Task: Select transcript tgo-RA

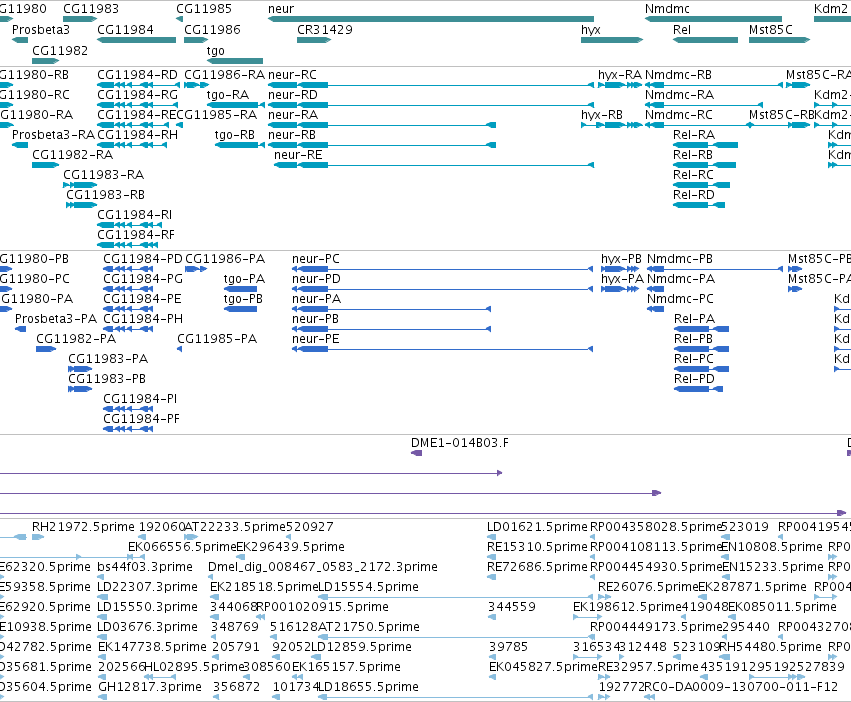Action: [x=227, y=94]
